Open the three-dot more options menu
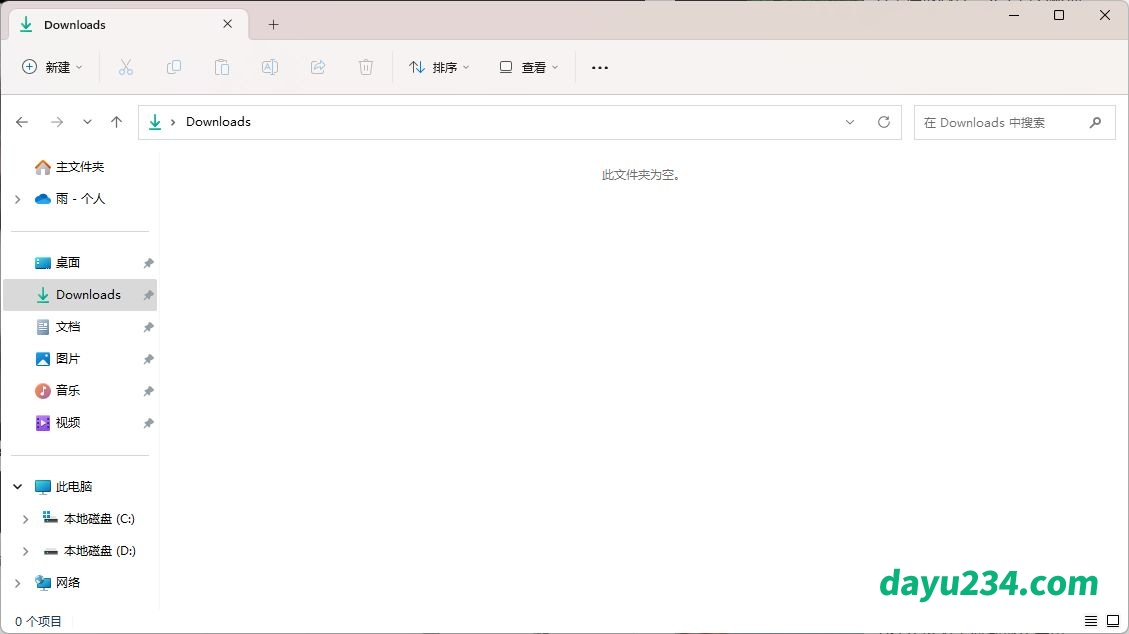This screenshot has height=634, width=1129. tap(600, 67)
